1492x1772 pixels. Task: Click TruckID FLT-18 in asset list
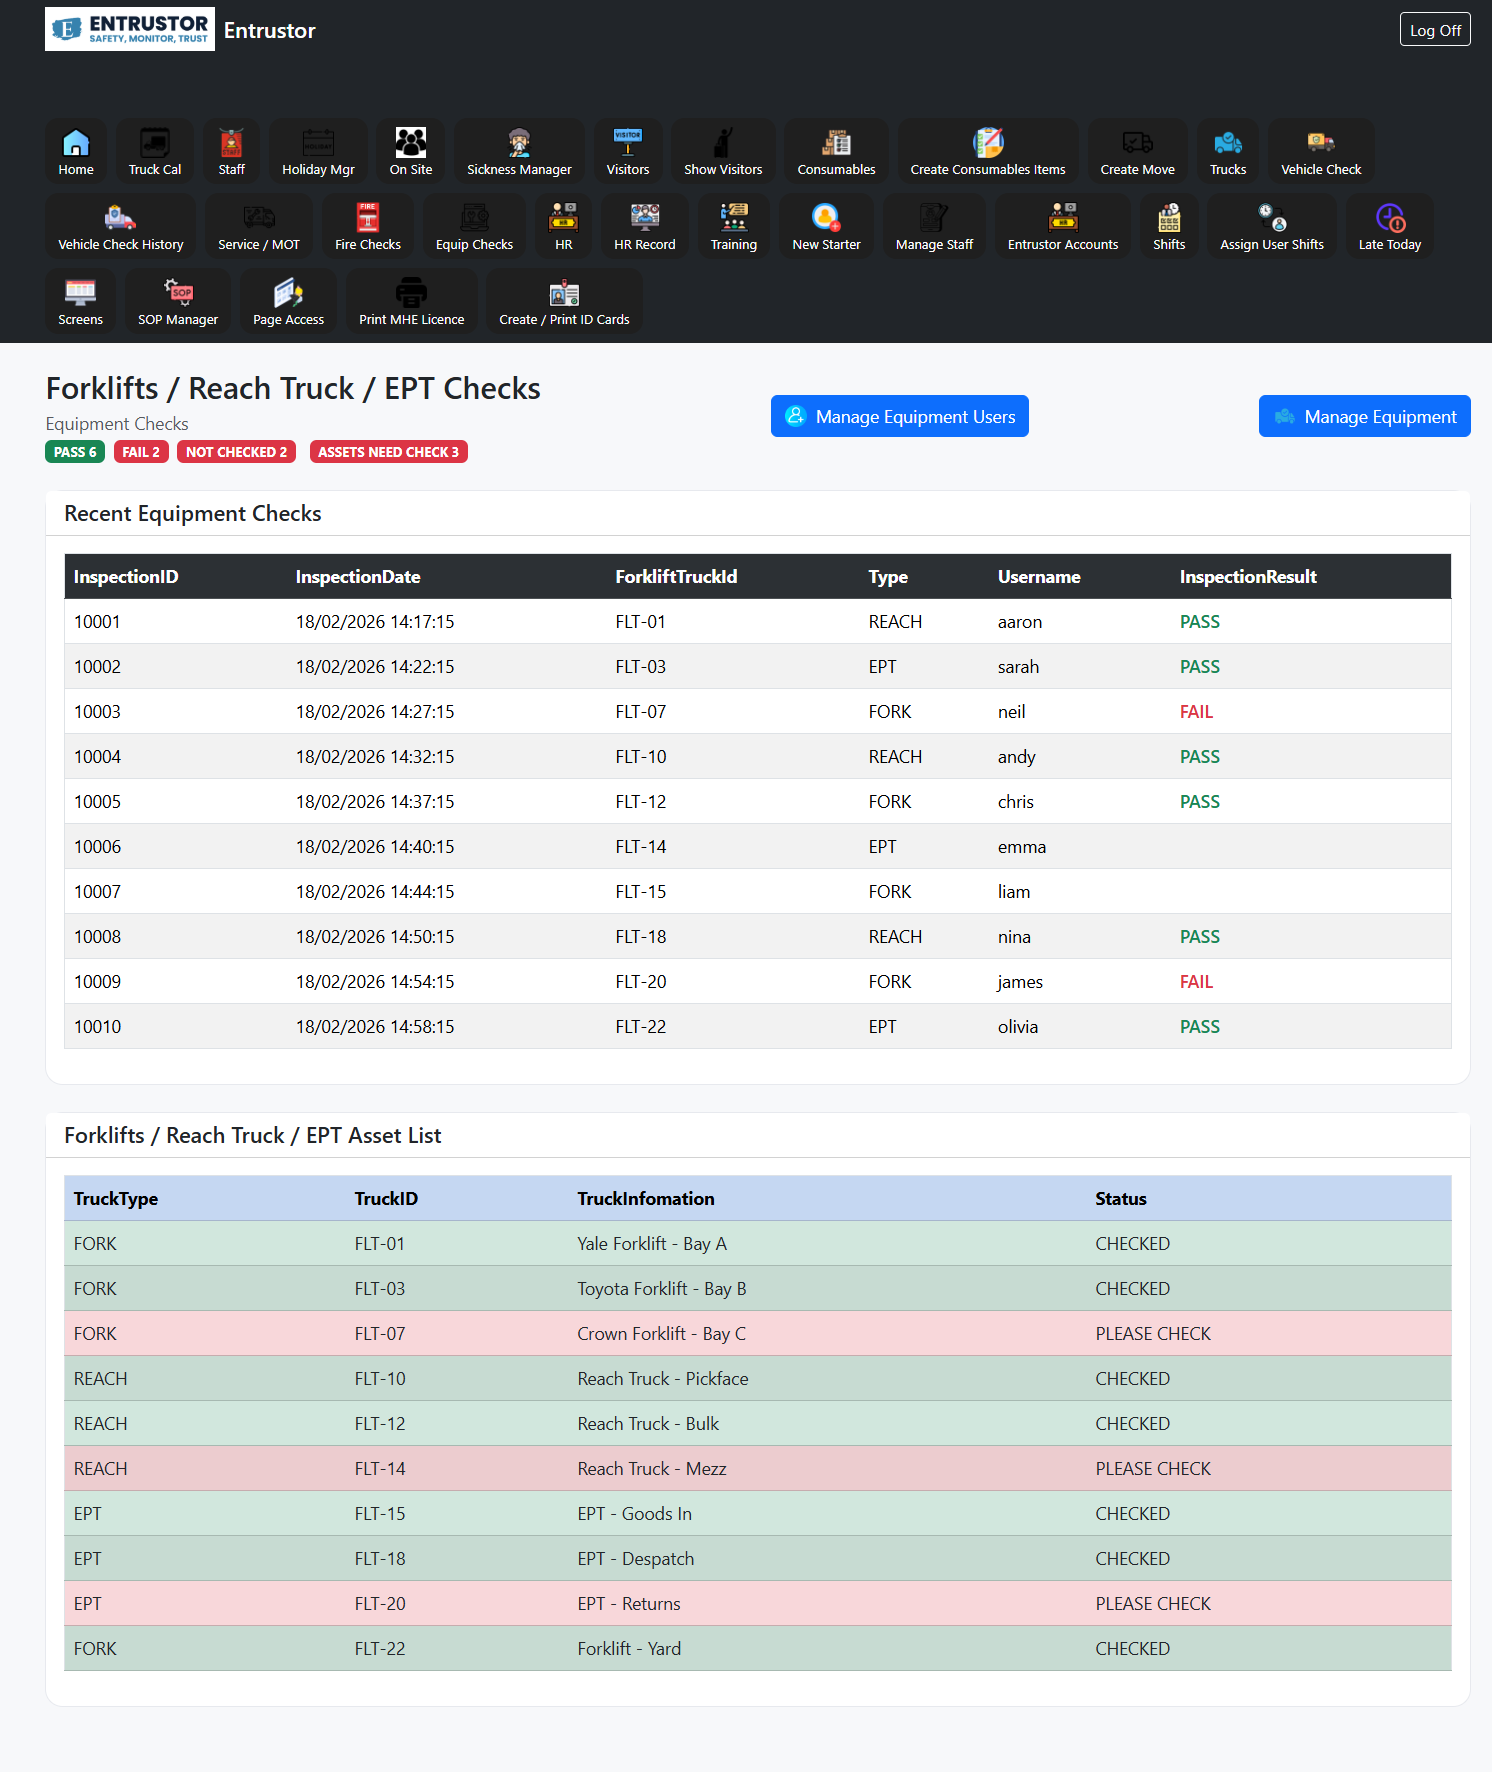coord(380,1559)
